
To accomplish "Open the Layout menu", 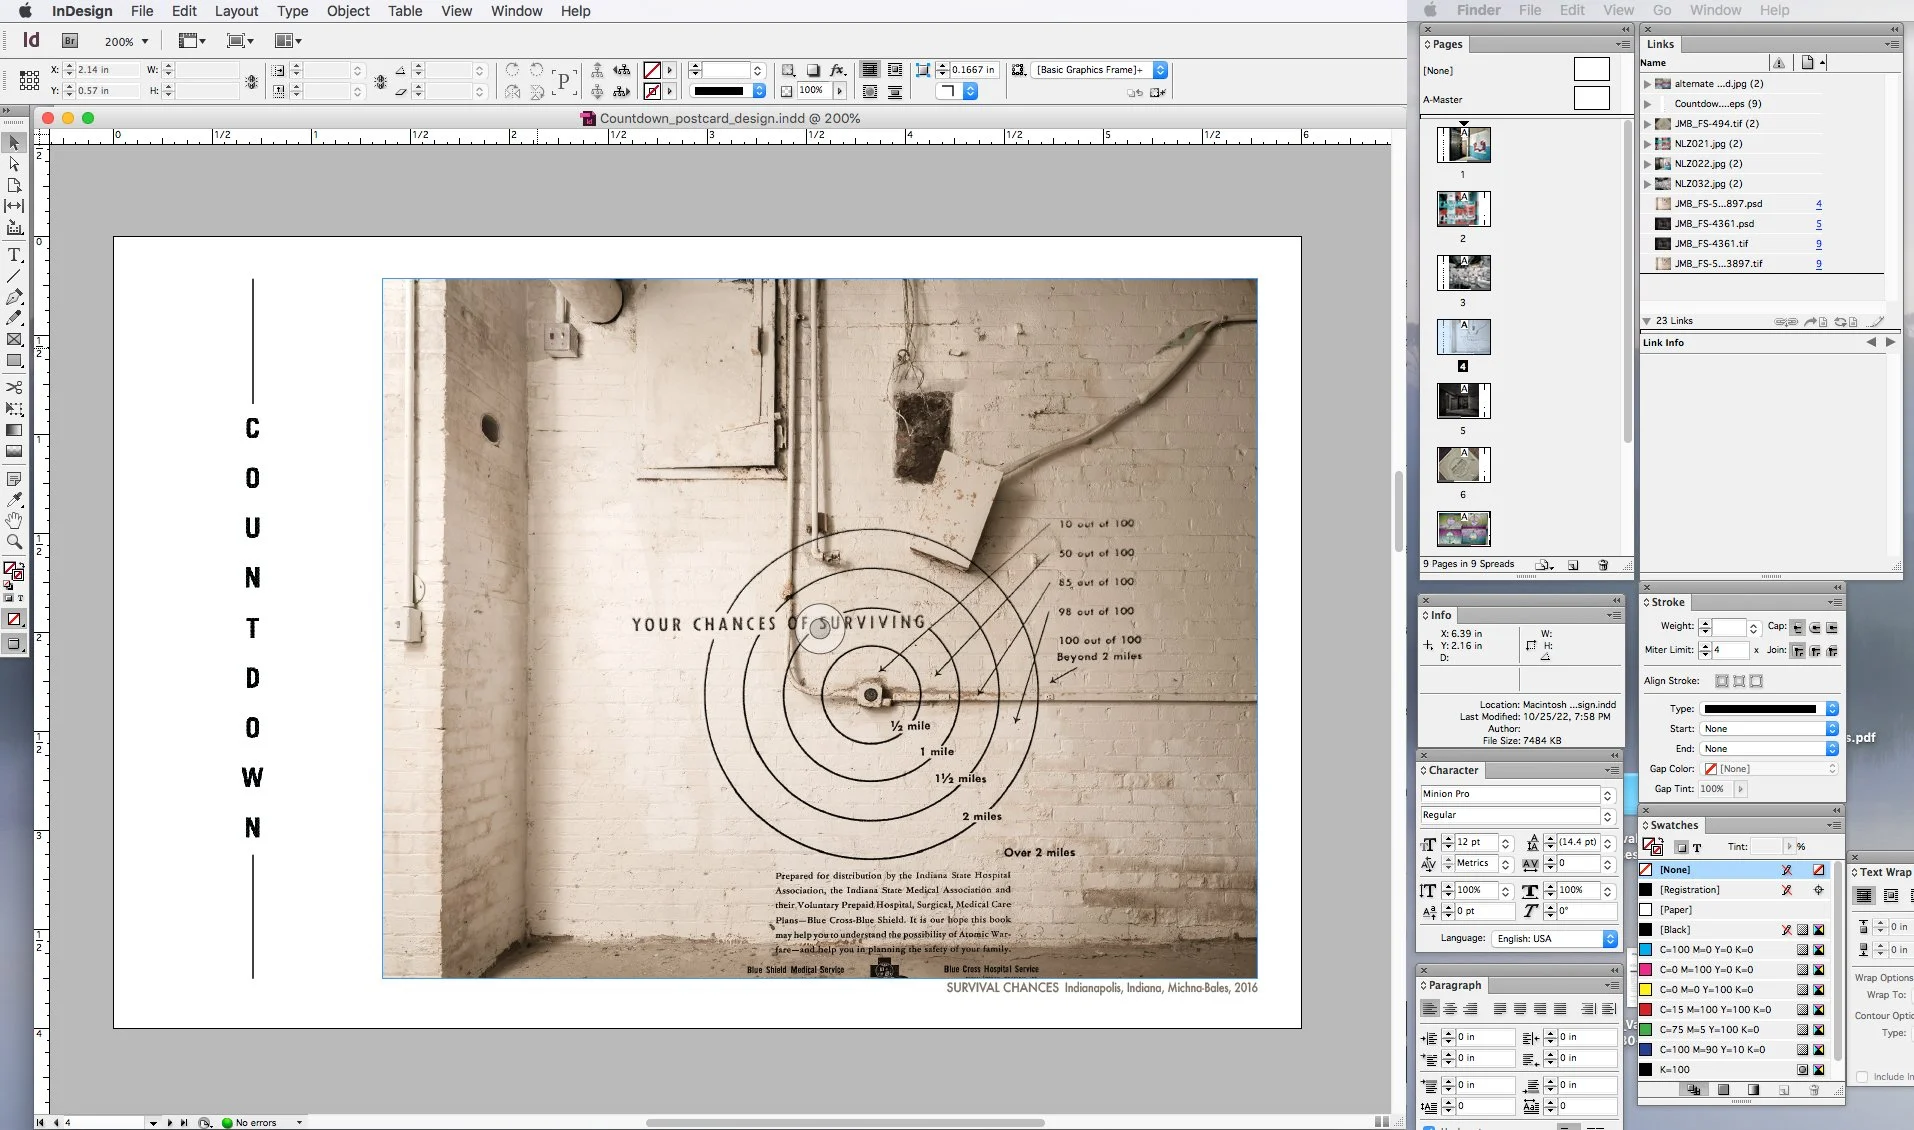I will tap(236, 11).
